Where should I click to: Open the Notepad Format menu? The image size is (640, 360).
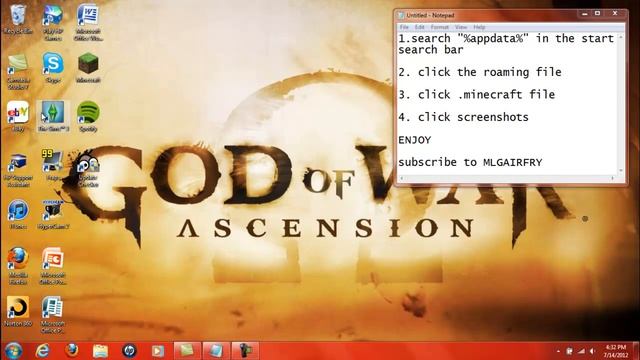tap(440, 27)
